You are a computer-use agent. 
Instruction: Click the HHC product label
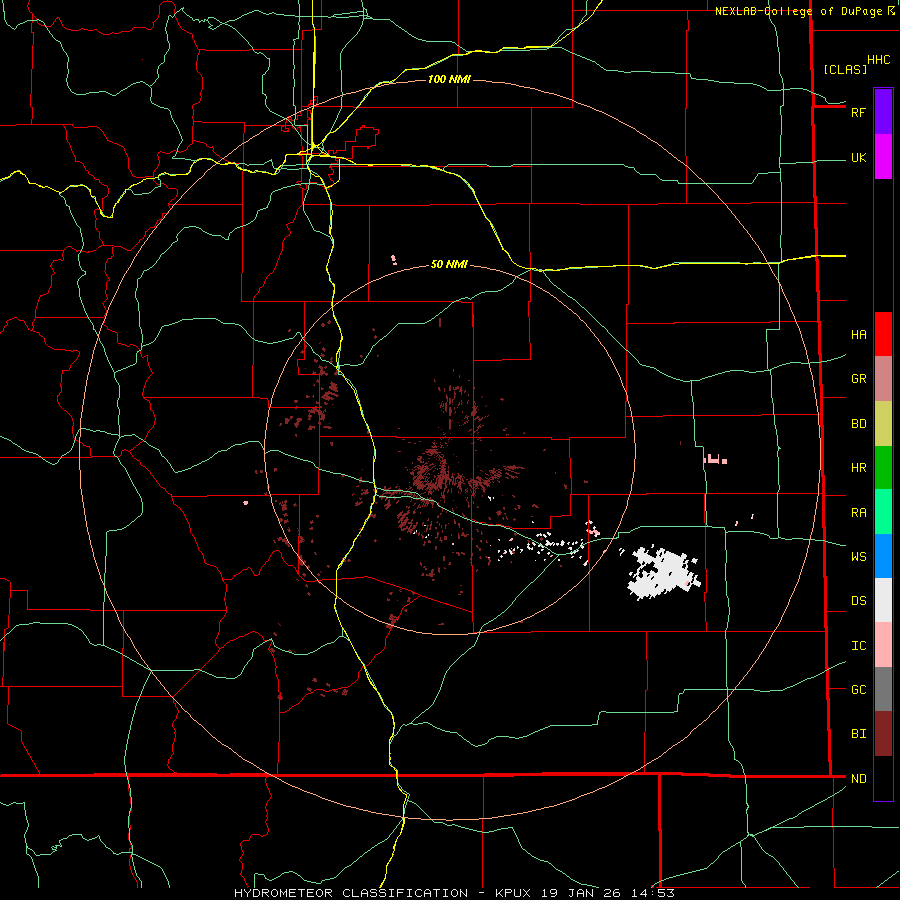coord(878,60)
